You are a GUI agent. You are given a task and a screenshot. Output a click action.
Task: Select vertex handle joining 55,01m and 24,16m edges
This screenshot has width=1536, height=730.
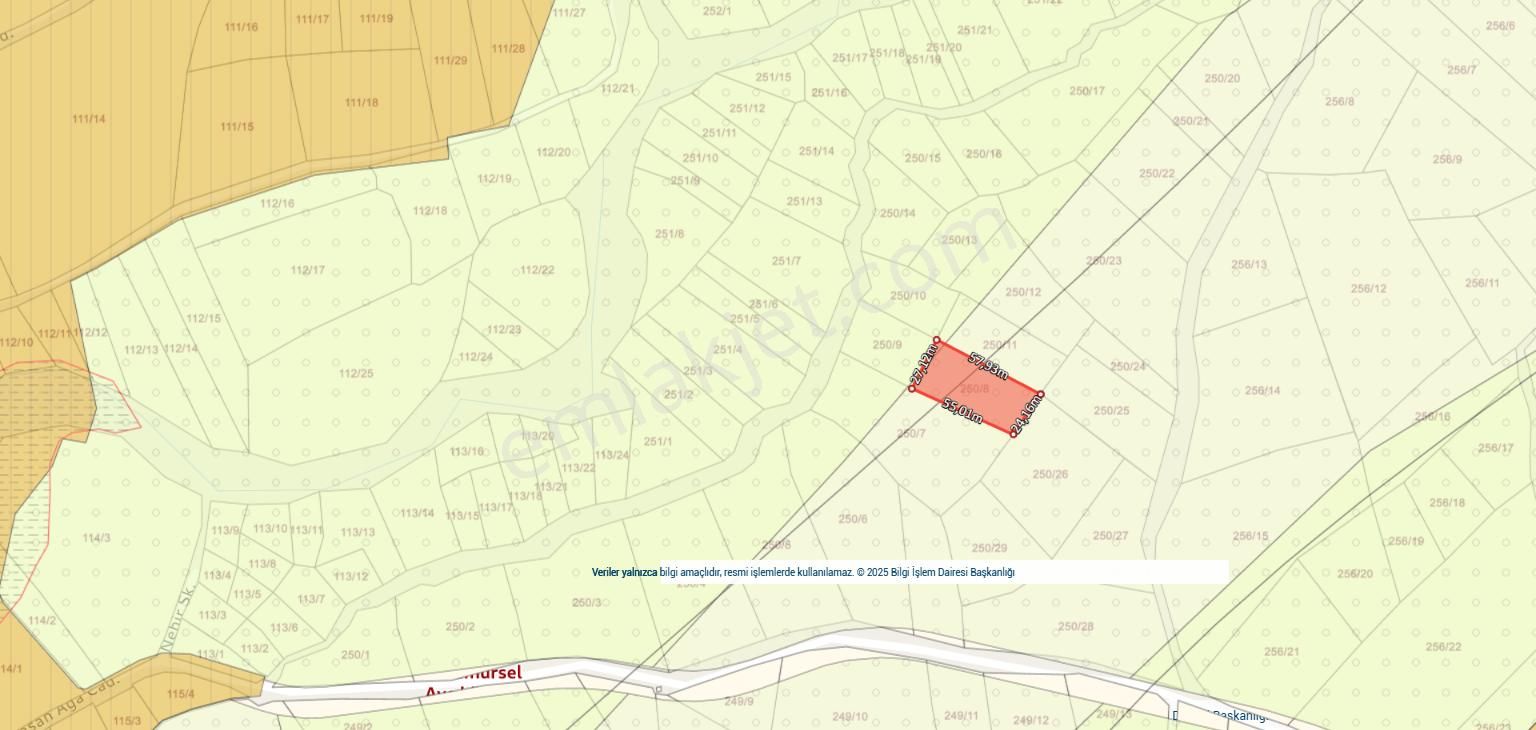point(1013,434)
